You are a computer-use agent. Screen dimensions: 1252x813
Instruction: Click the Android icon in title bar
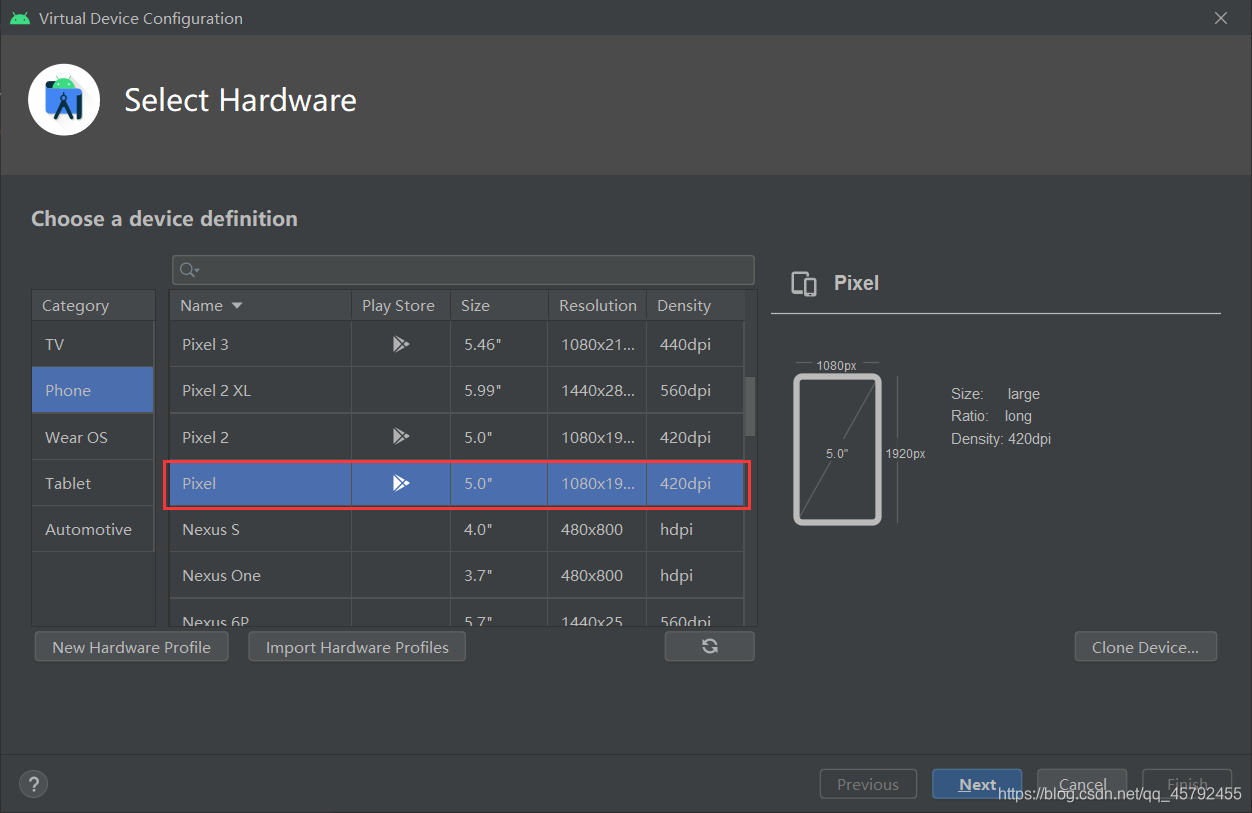[x=20, y=18]
